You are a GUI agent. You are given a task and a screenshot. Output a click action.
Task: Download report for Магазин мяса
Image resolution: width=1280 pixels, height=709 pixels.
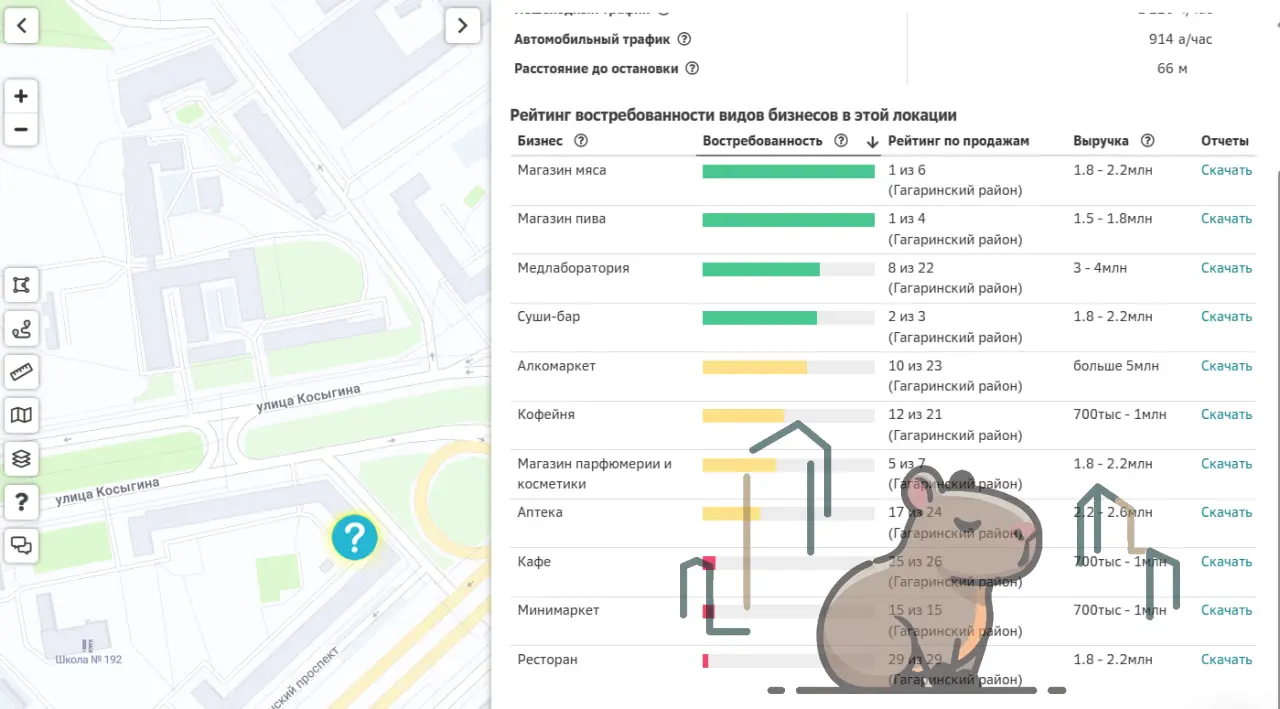1226,170
